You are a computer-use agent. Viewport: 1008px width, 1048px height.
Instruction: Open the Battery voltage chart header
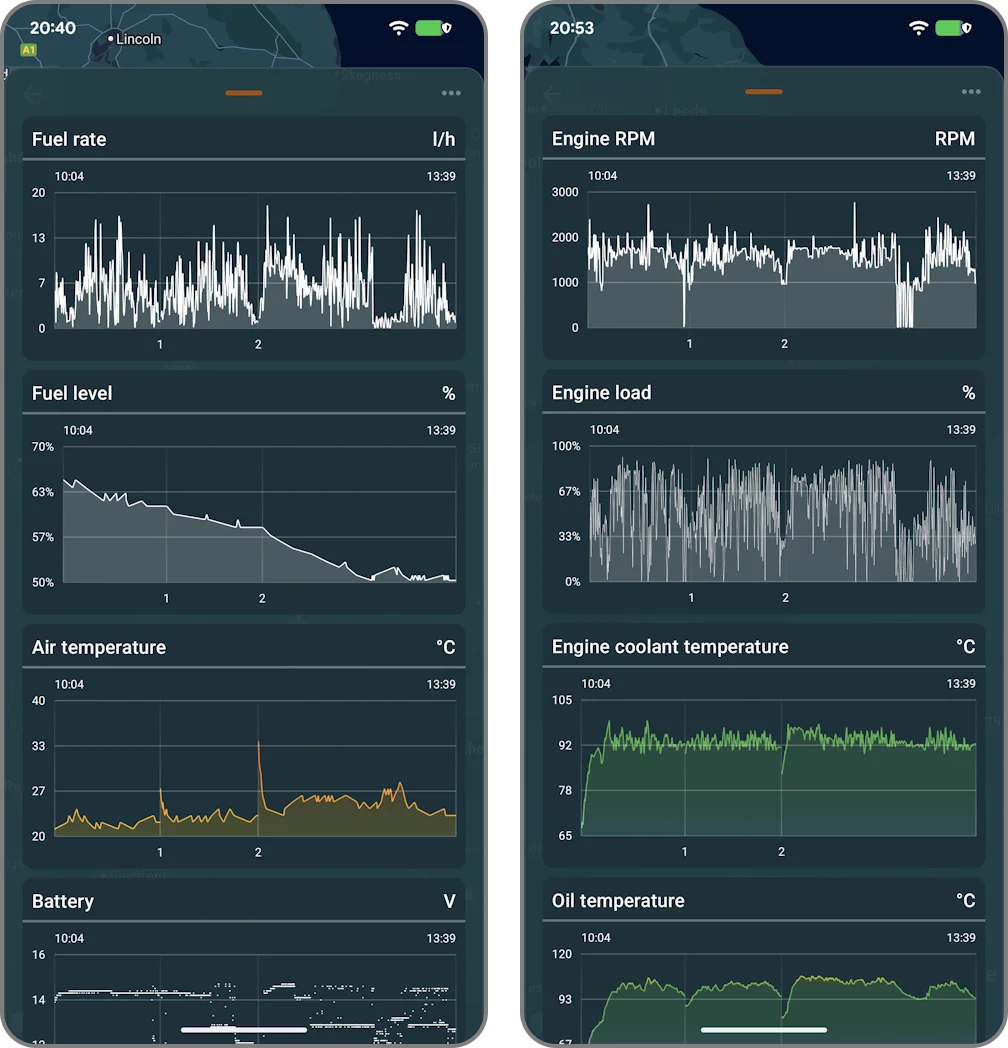tap(243, 902)
